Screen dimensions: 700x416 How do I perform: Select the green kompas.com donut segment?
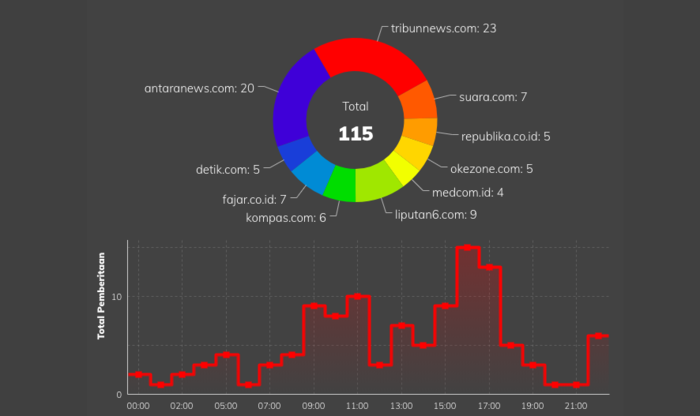pyautogui.click(x=341, y=184)
